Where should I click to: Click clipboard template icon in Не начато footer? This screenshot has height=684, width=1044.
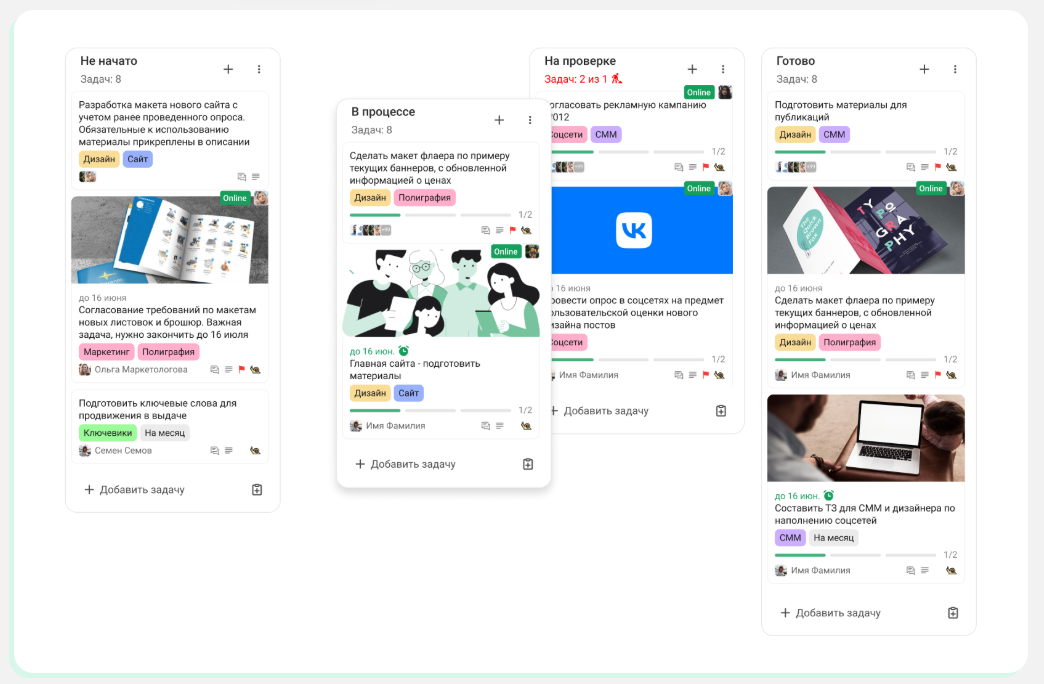(x=257, y=490)
